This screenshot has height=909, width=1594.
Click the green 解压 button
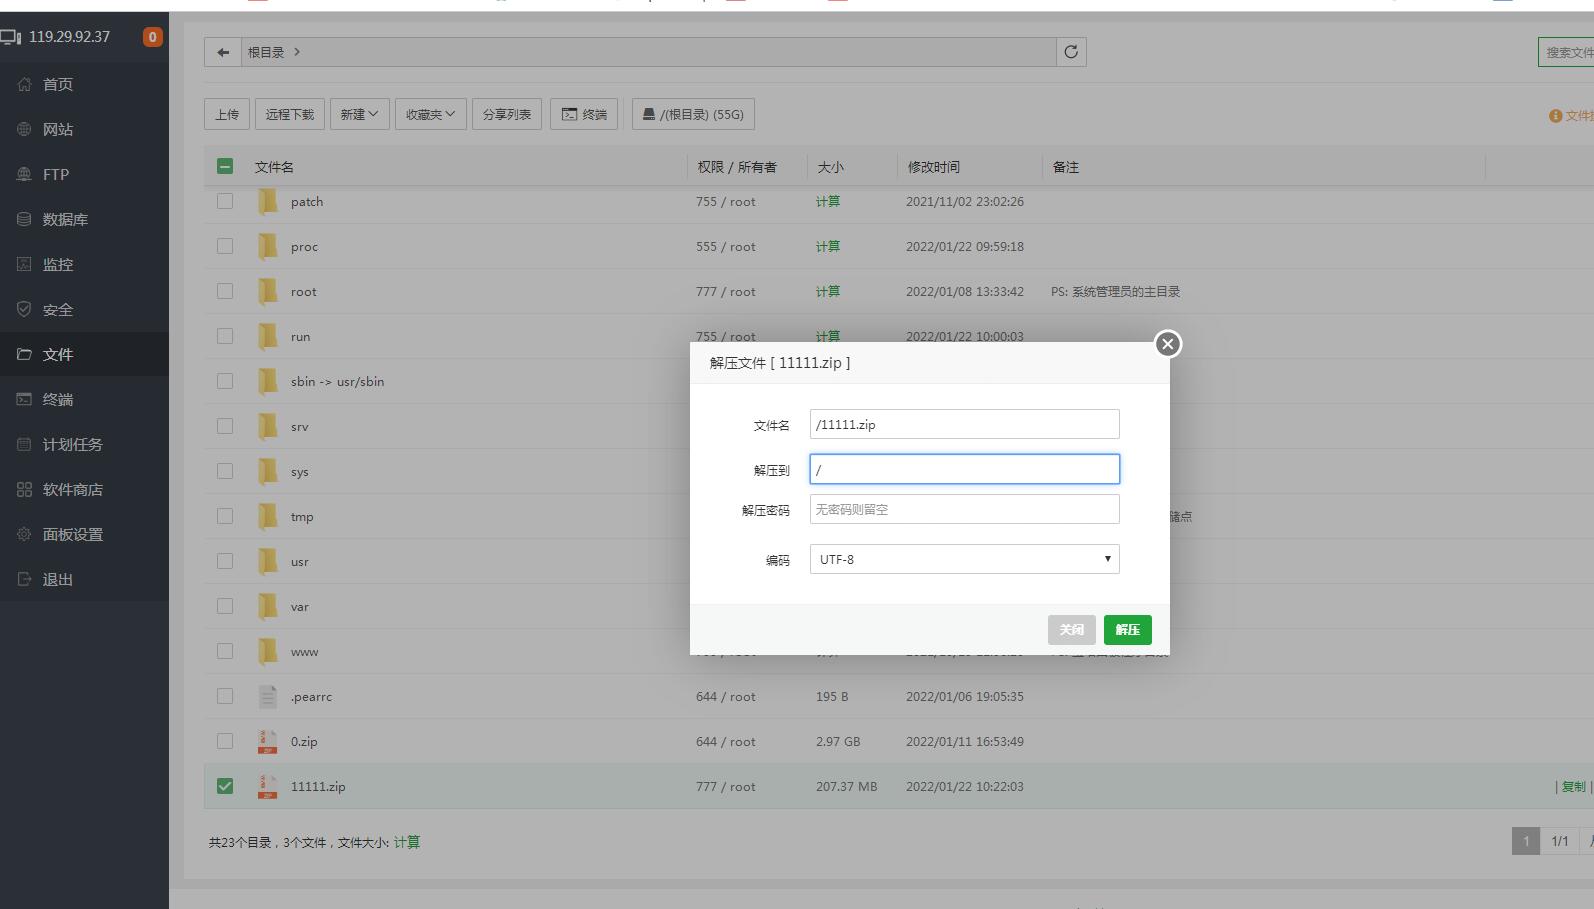[1127, 630]
